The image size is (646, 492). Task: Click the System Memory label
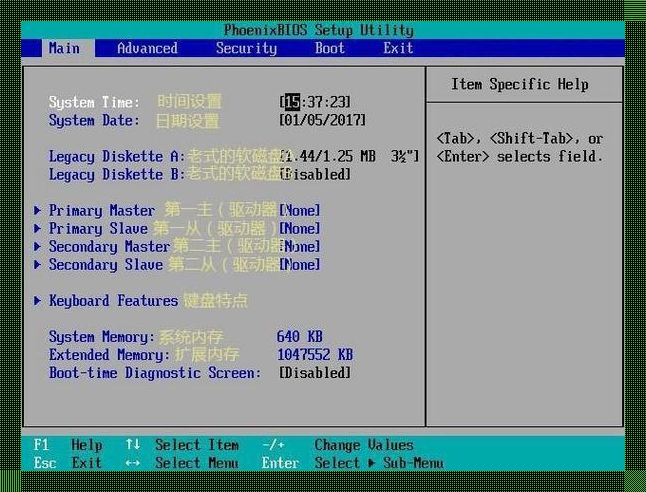click(102, 337)
